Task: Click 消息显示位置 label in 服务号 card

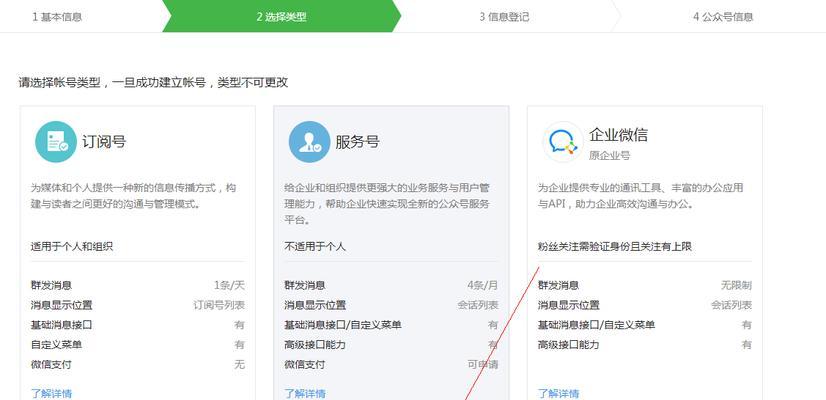Action: point(315,305)
